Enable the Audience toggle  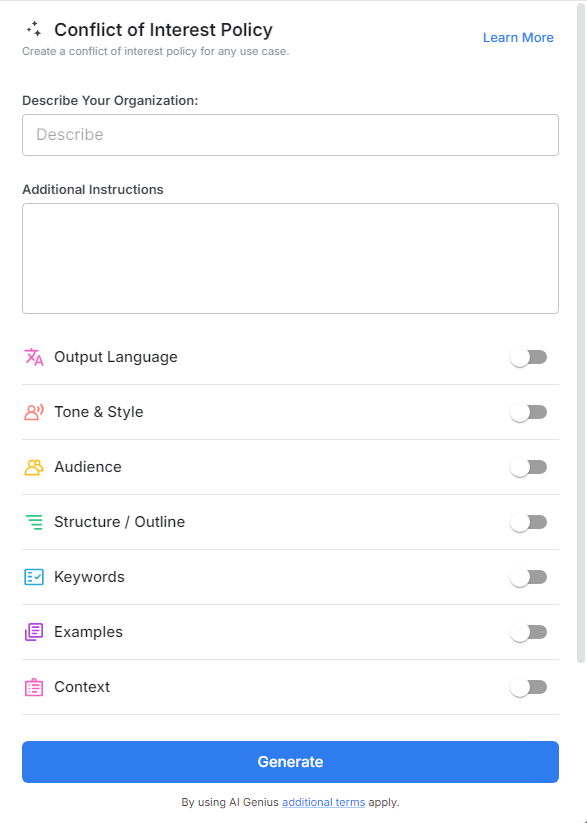pyautogui.click(x=529, y=467)
